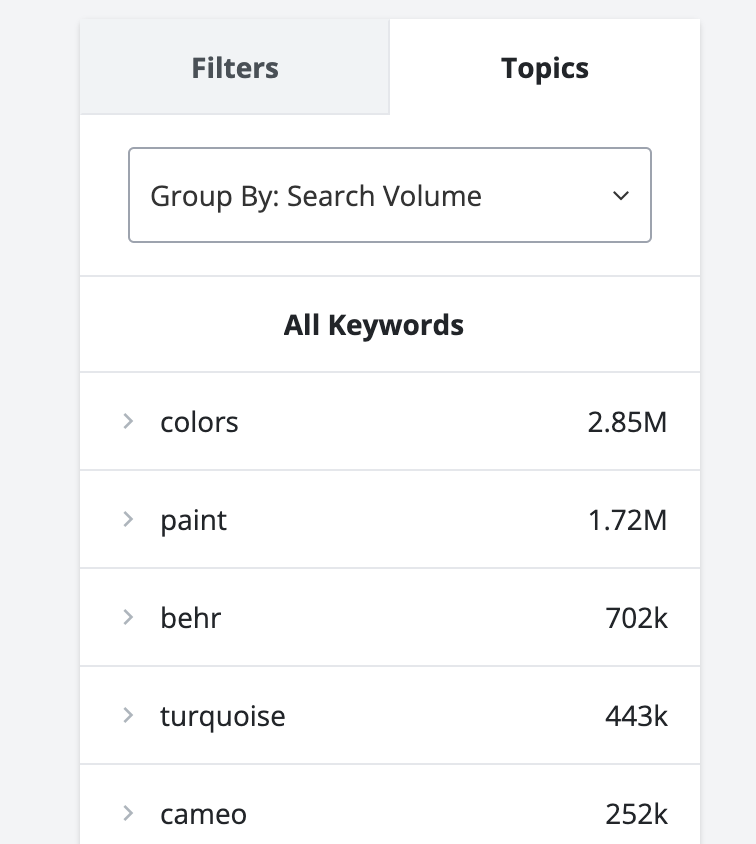Viewport: 756px width, 844px height.
Task: Expand the colors topic chevron
Action: tap(128, 422)
